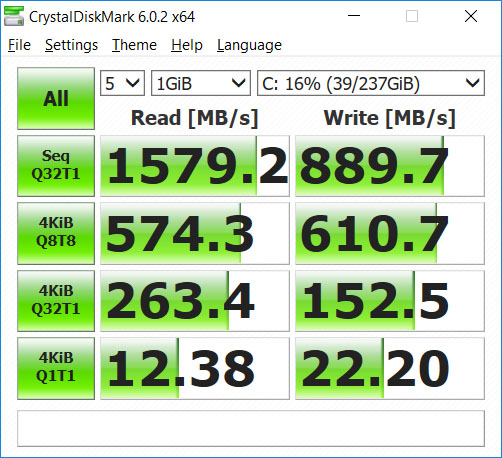Select the 4KiB Q1T1 read value 12.38
This screenshot has width=502, height=458.
(x=195, y=368)
